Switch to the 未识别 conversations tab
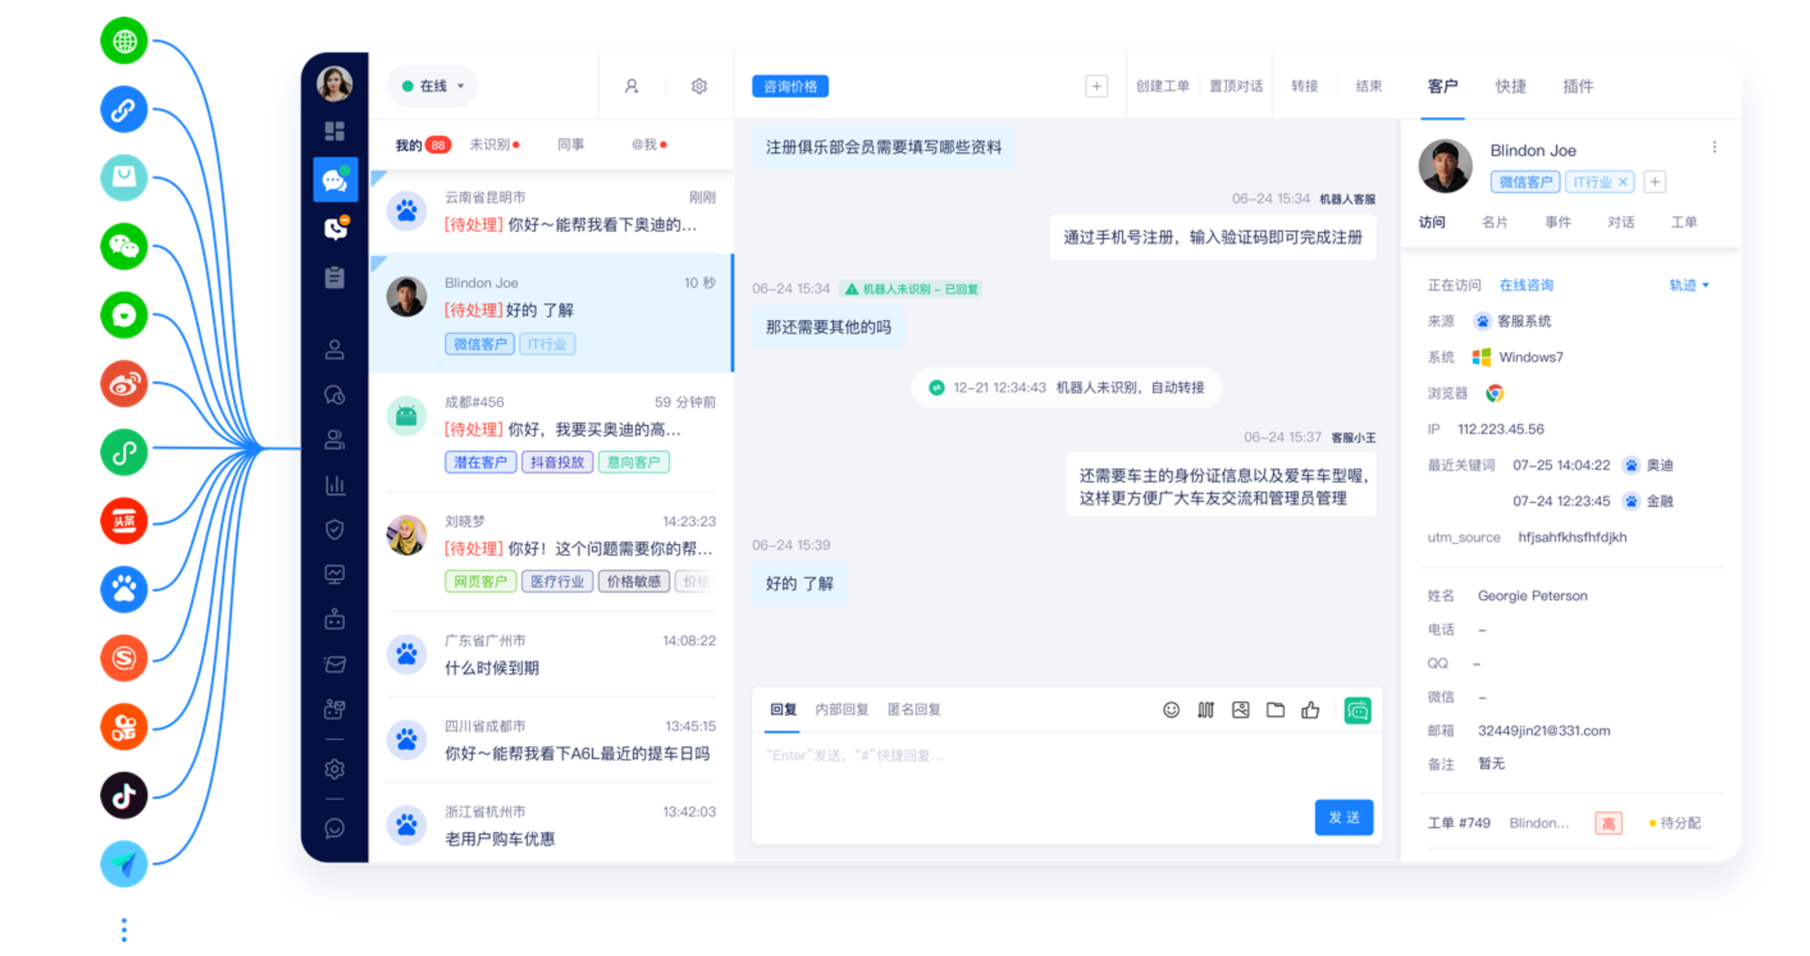Screen dimensions: 1810x956 tap(493, 145)
